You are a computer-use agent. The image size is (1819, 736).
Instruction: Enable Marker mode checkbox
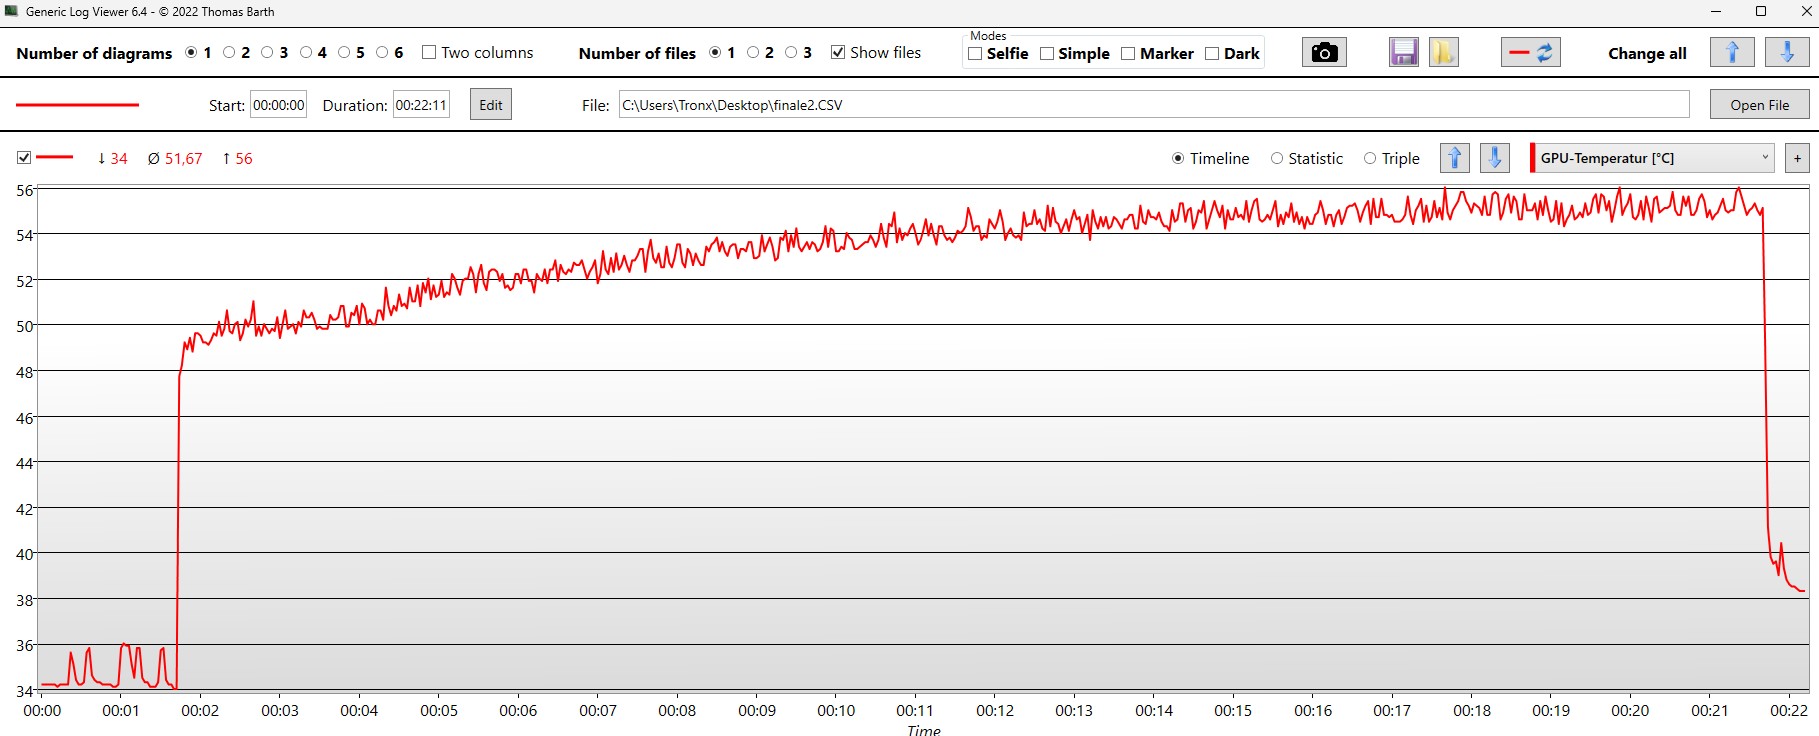coord(1128,54)
